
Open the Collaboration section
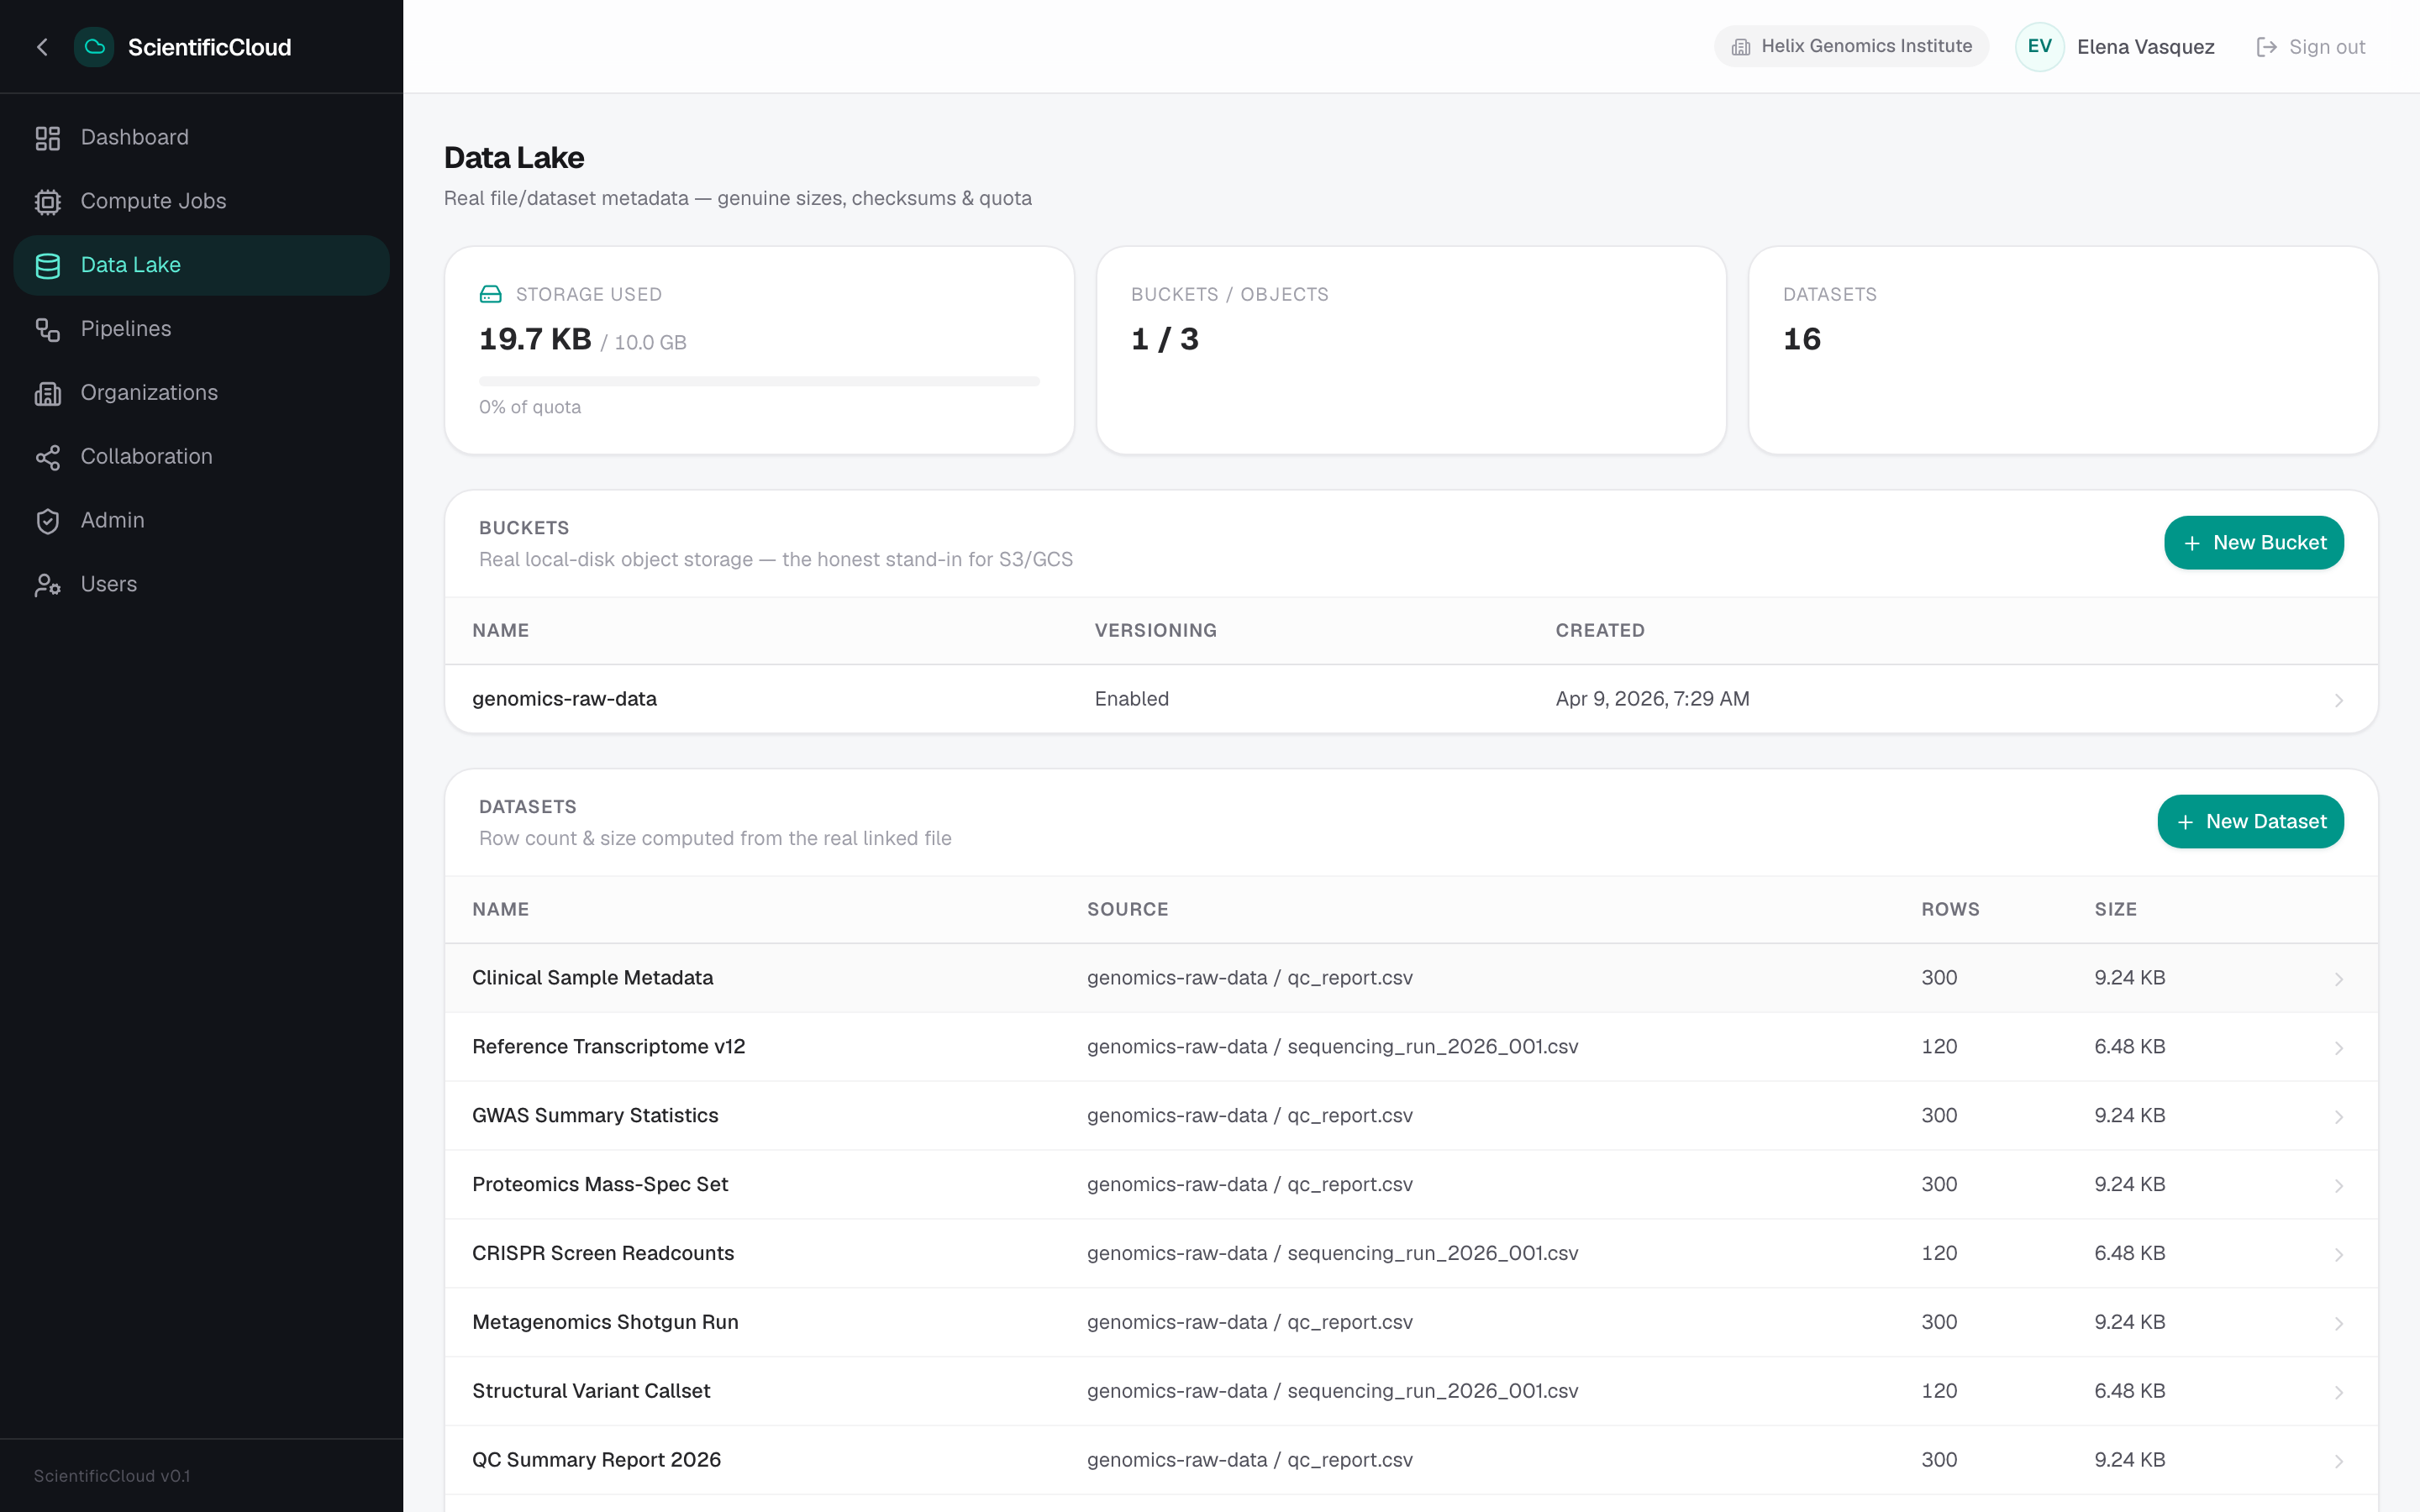pyautogui.click(x=201, y=457)
